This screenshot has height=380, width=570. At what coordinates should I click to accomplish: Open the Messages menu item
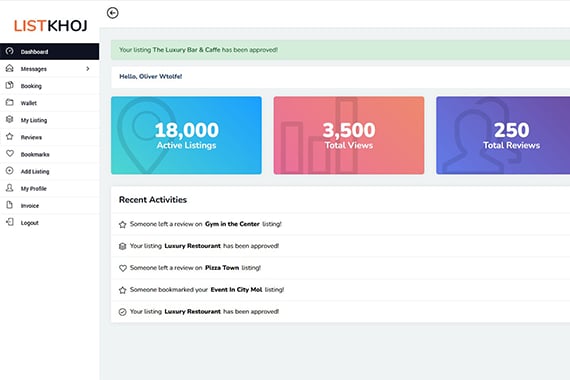[49, 69]
